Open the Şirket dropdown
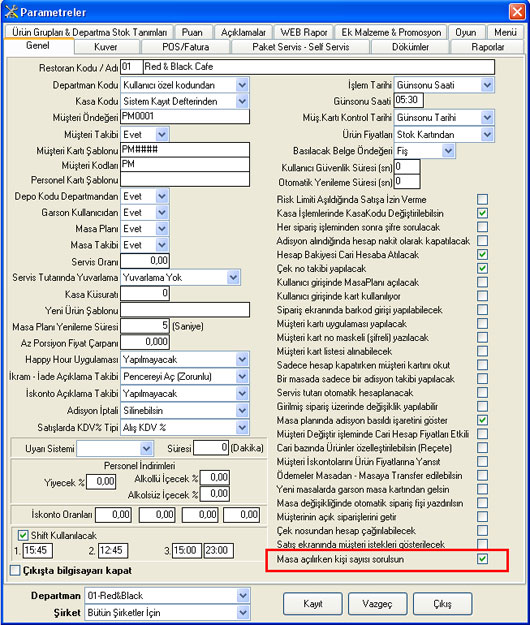This screenshot has height=625, width=530. (x=243, y=613)
